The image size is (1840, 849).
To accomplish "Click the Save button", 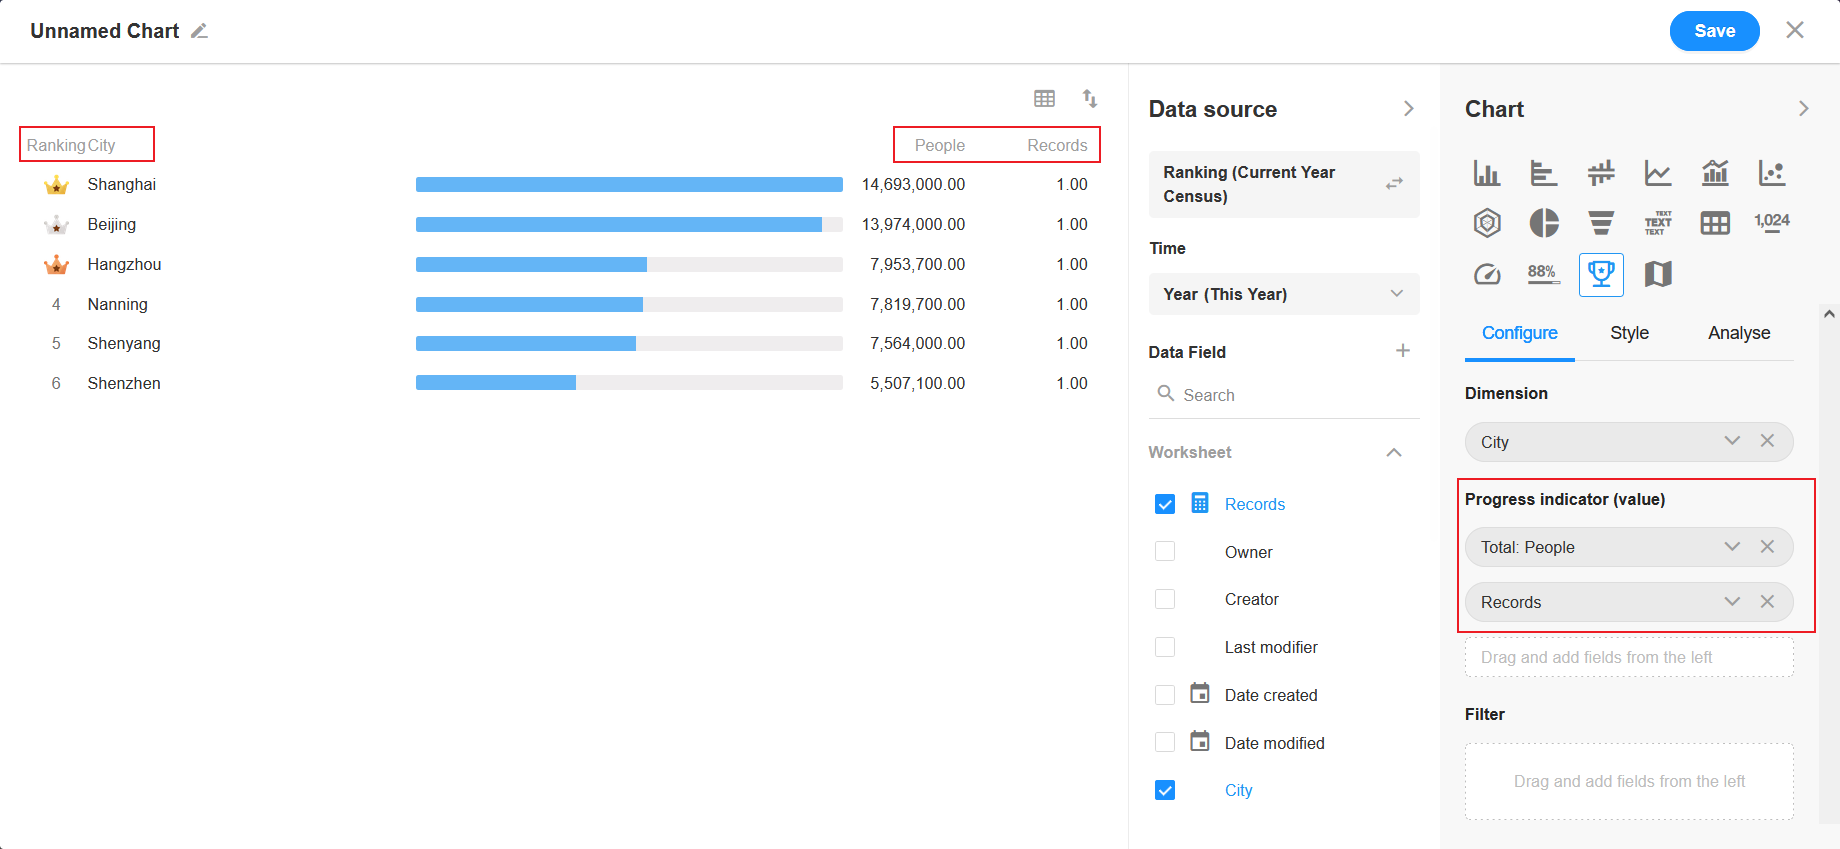I will pos(1714,31).
